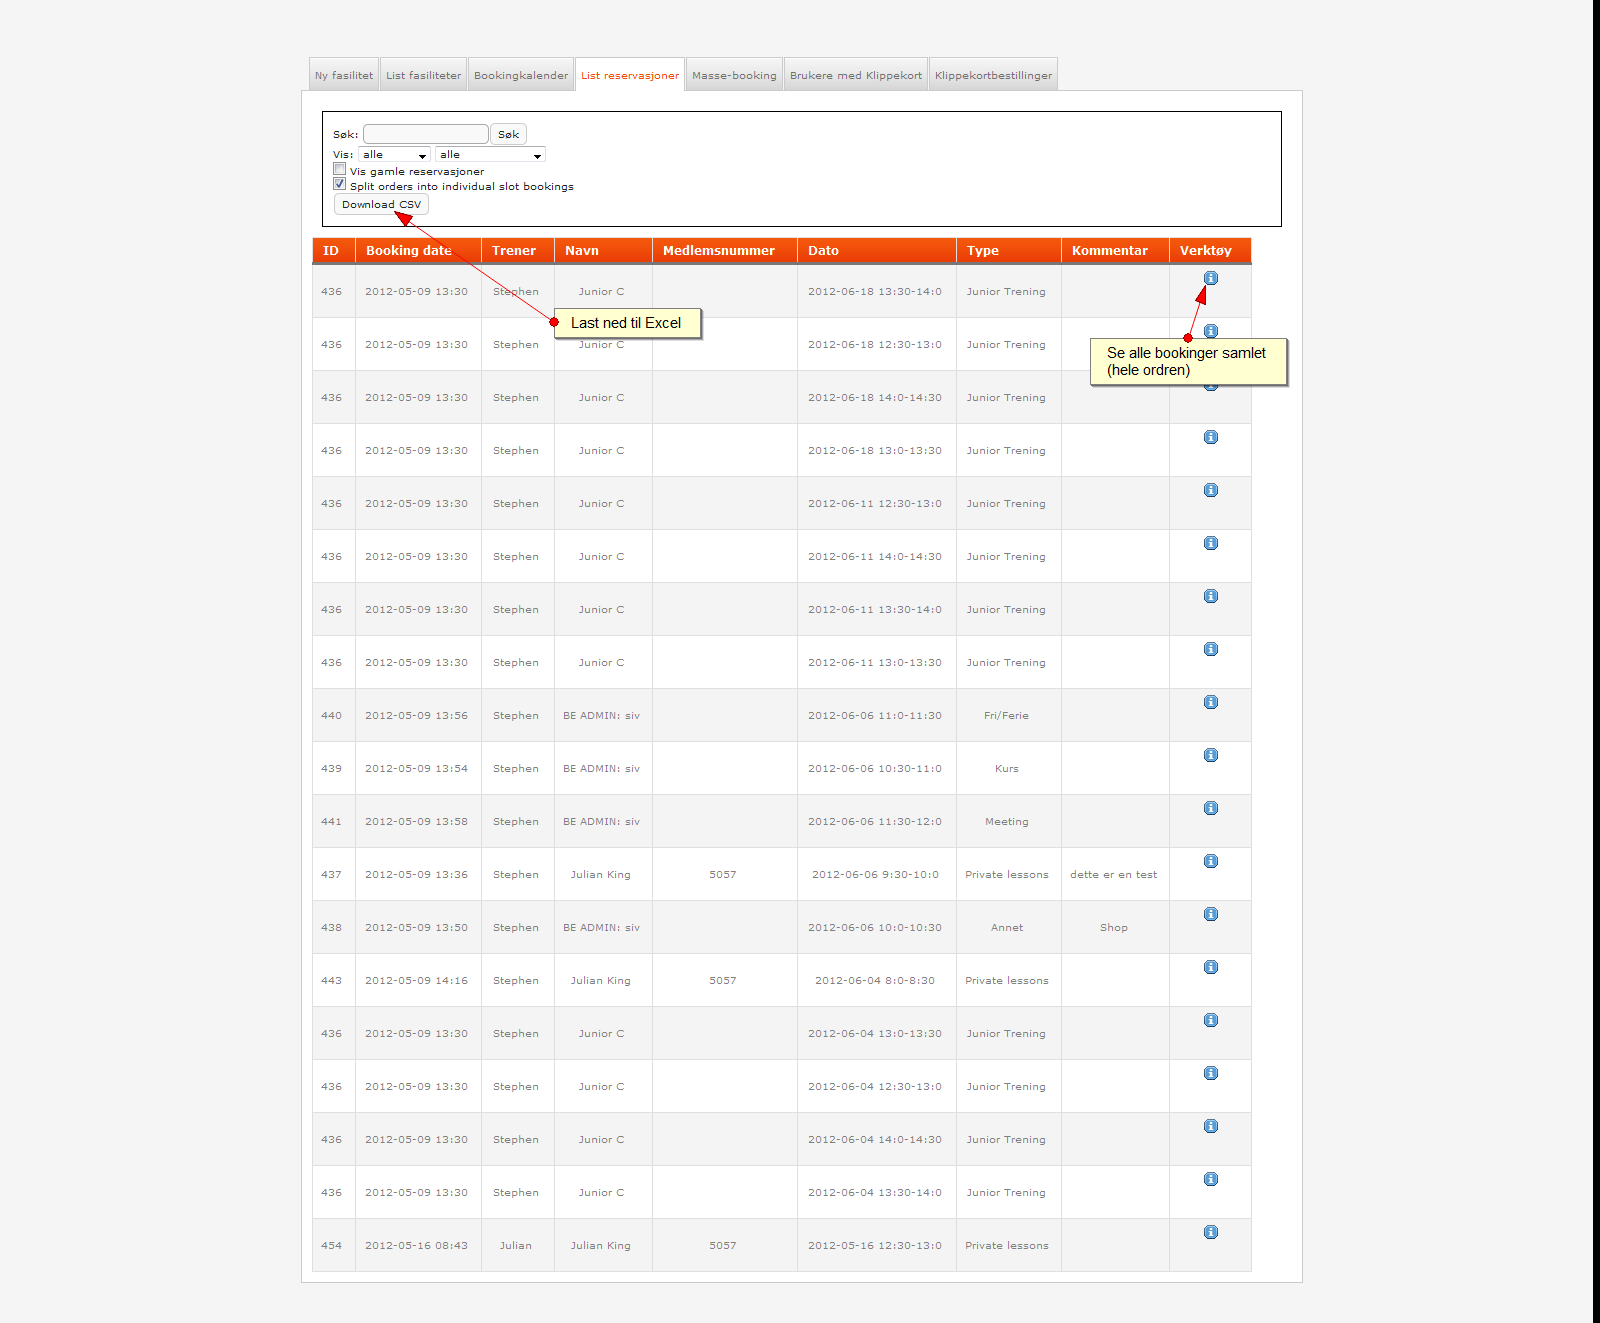View info for reservation 437 private lesson
The width and height of the screenshot is (1600, 1323).
[x=1211, y=861]
